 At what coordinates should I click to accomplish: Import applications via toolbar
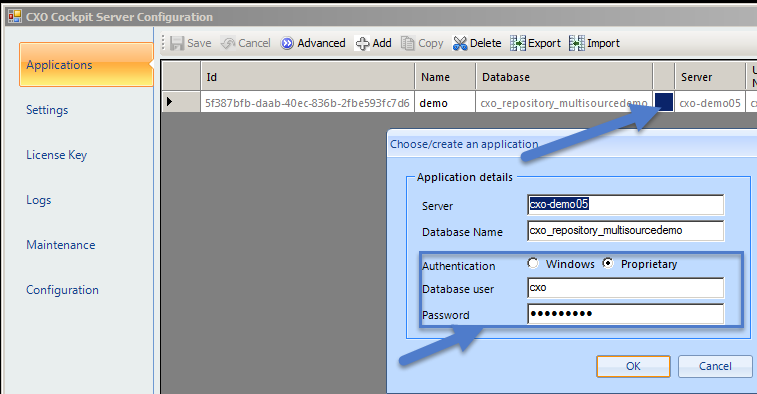click(x=594, y=43)
